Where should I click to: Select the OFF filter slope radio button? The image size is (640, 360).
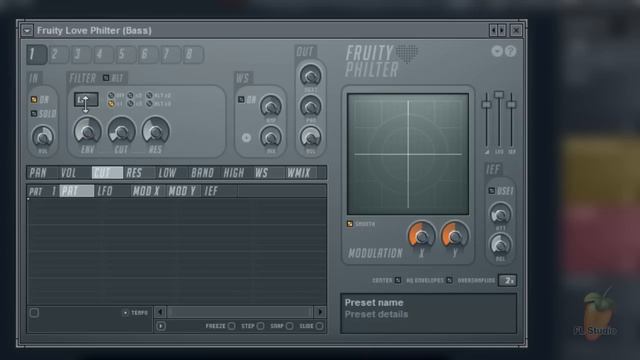[111, 96]
